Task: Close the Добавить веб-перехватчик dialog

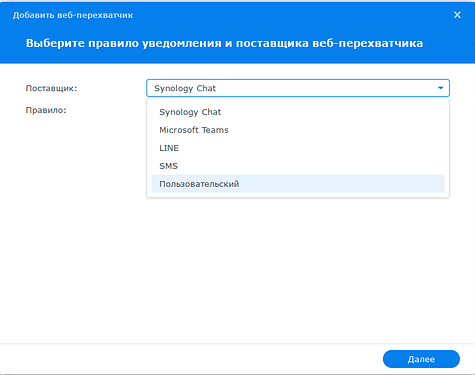Action: (457, 15)
